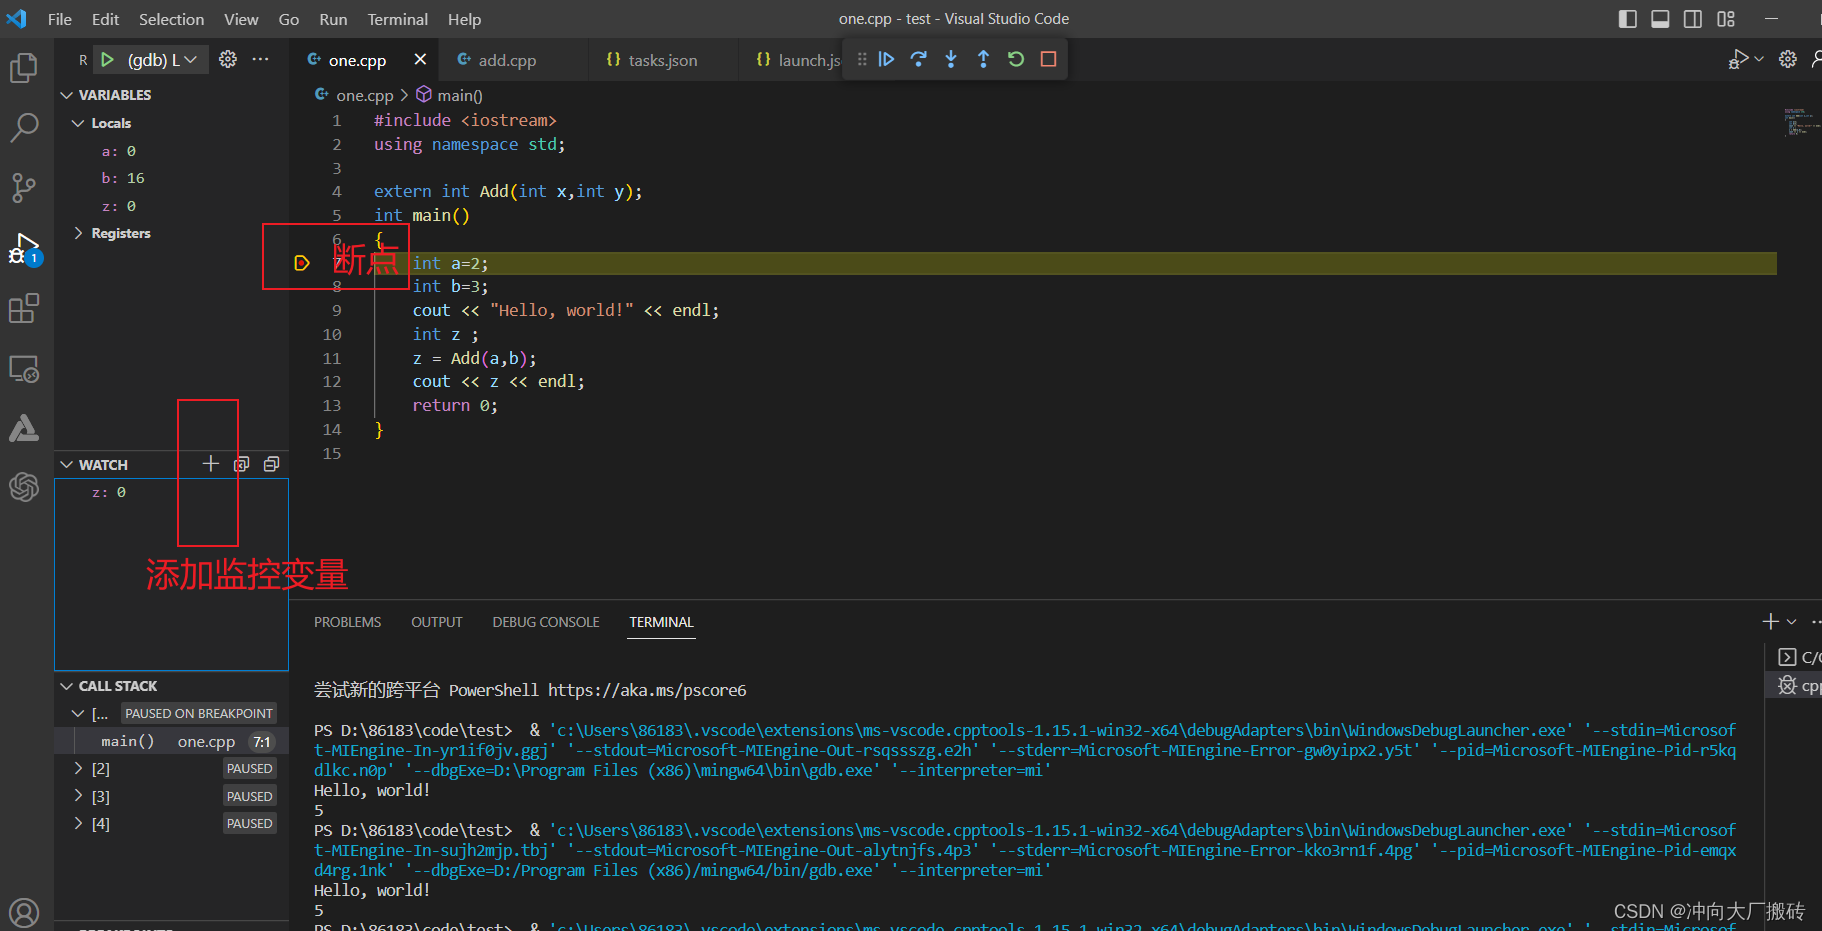This screenshot has height=931, width=1822.
Task: Open the Terminal menu
Action: (x=397, y=19)
